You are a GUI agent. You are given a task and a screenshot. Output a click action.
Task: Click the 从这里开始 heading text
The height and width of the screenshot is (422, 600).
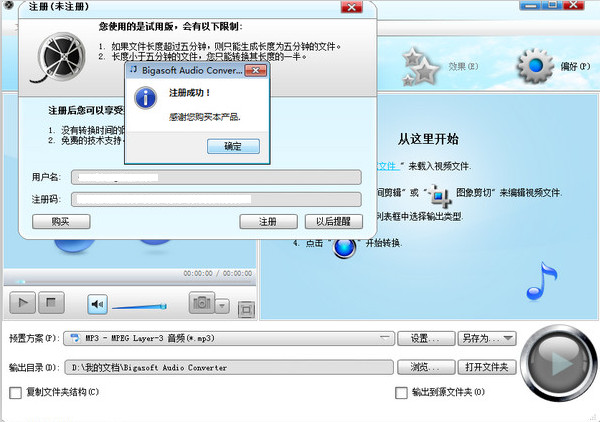[x=428, y=138]
